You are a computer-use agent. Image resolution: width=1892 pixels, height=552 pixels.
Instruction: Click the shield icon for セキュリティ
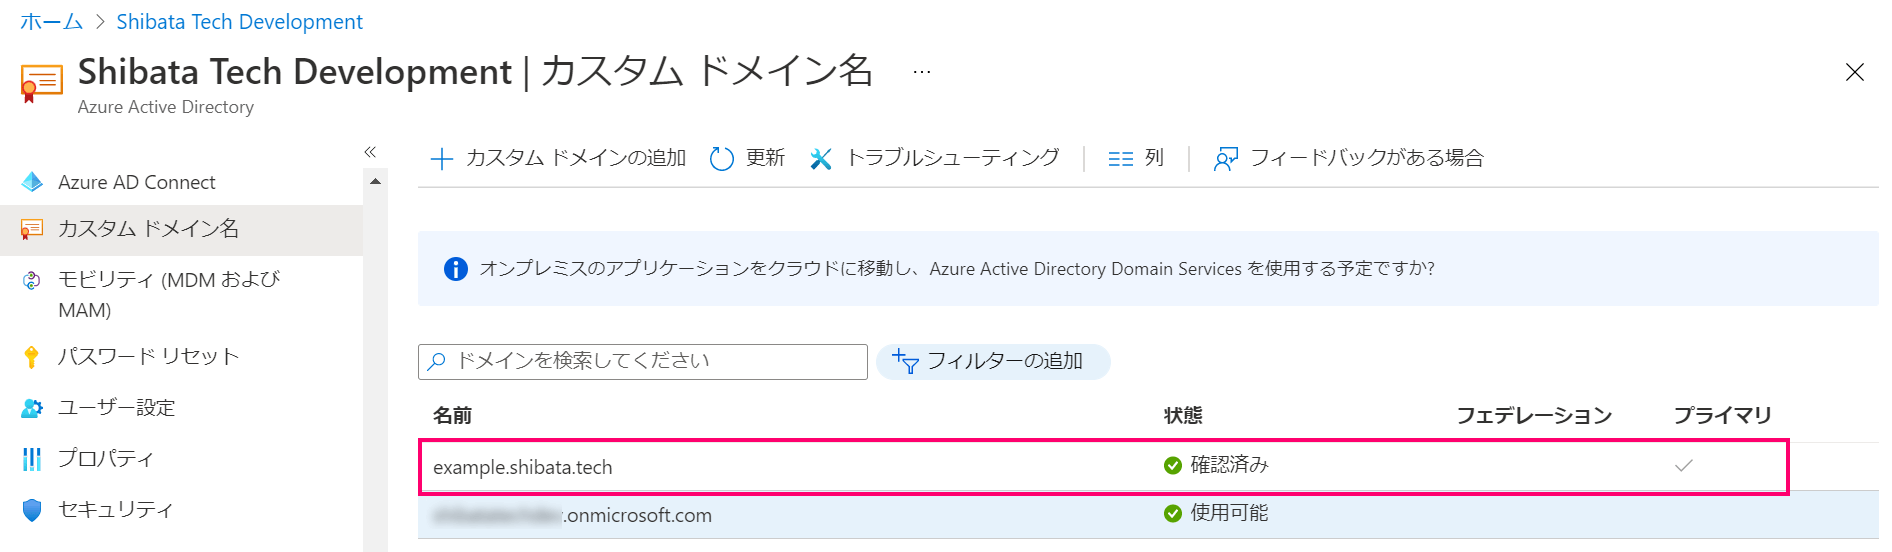pyautogui.click(x=32, y=510)
